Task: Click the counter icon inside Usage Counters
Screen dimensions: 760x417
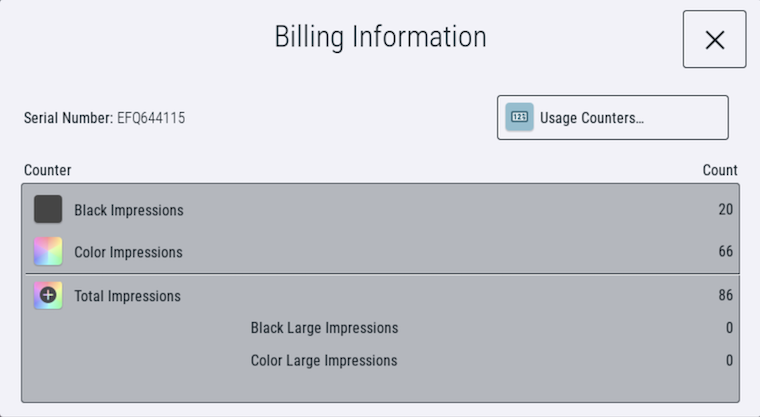Action: click(x=519, y=117)
